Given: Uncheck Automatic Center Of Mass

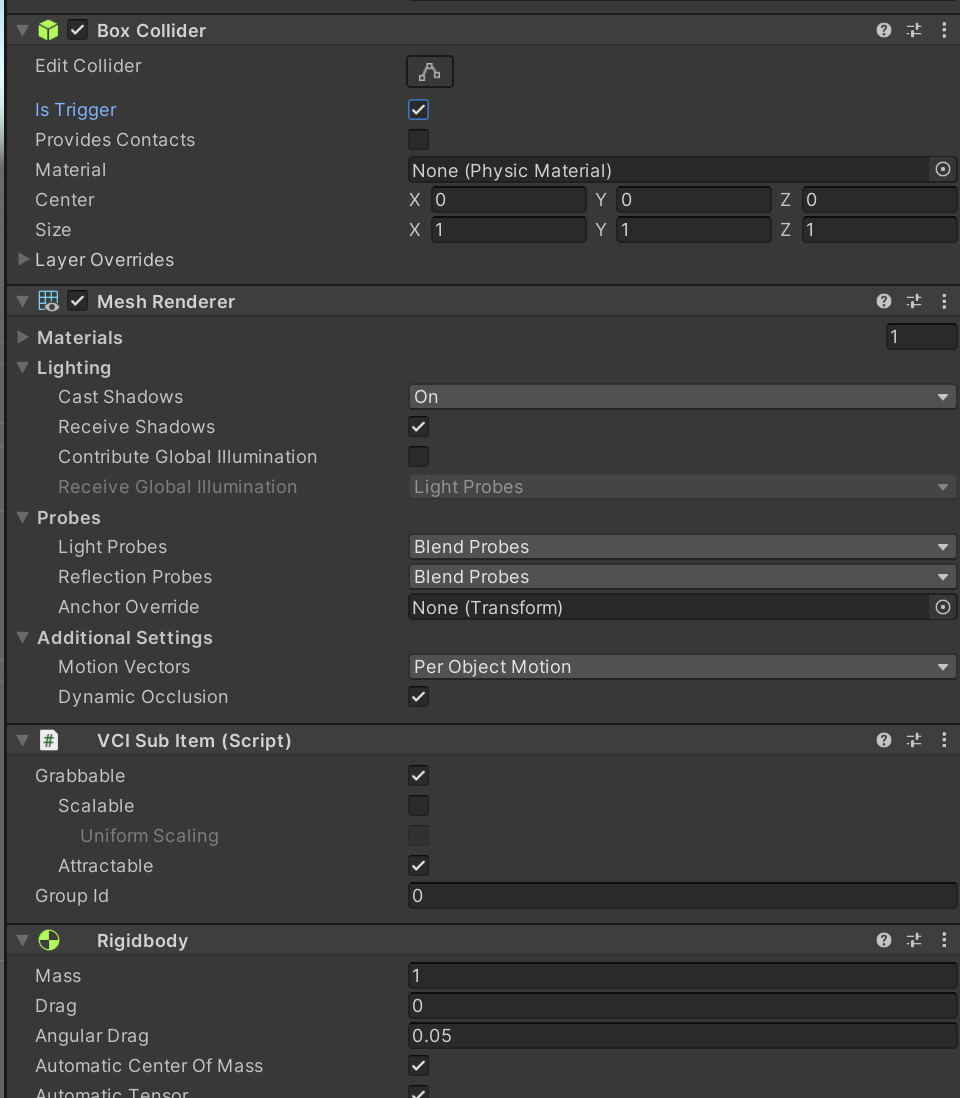Looking at the screenshot, I should pos(419,1066).
